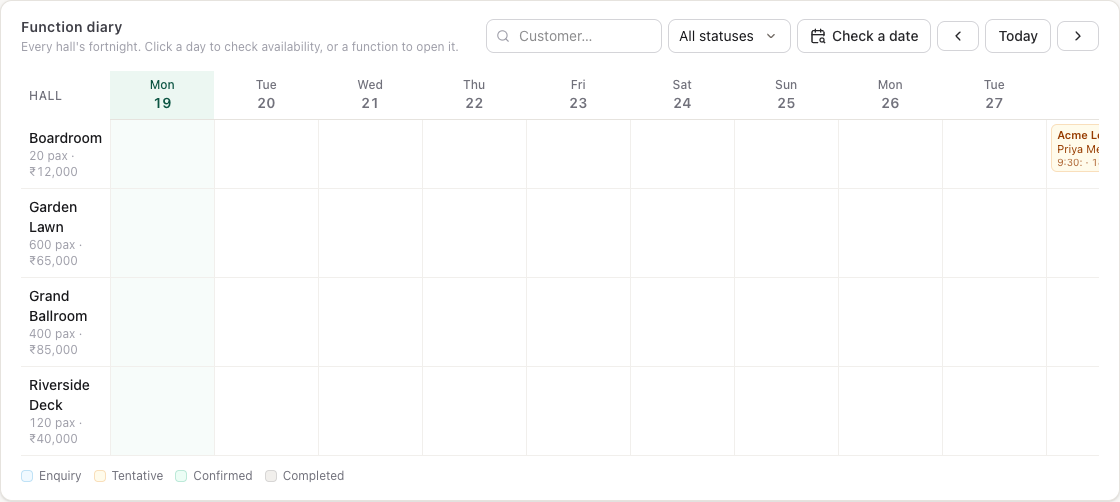Jump to Today
The image size is (1120, 502).
pos(1018,36)
